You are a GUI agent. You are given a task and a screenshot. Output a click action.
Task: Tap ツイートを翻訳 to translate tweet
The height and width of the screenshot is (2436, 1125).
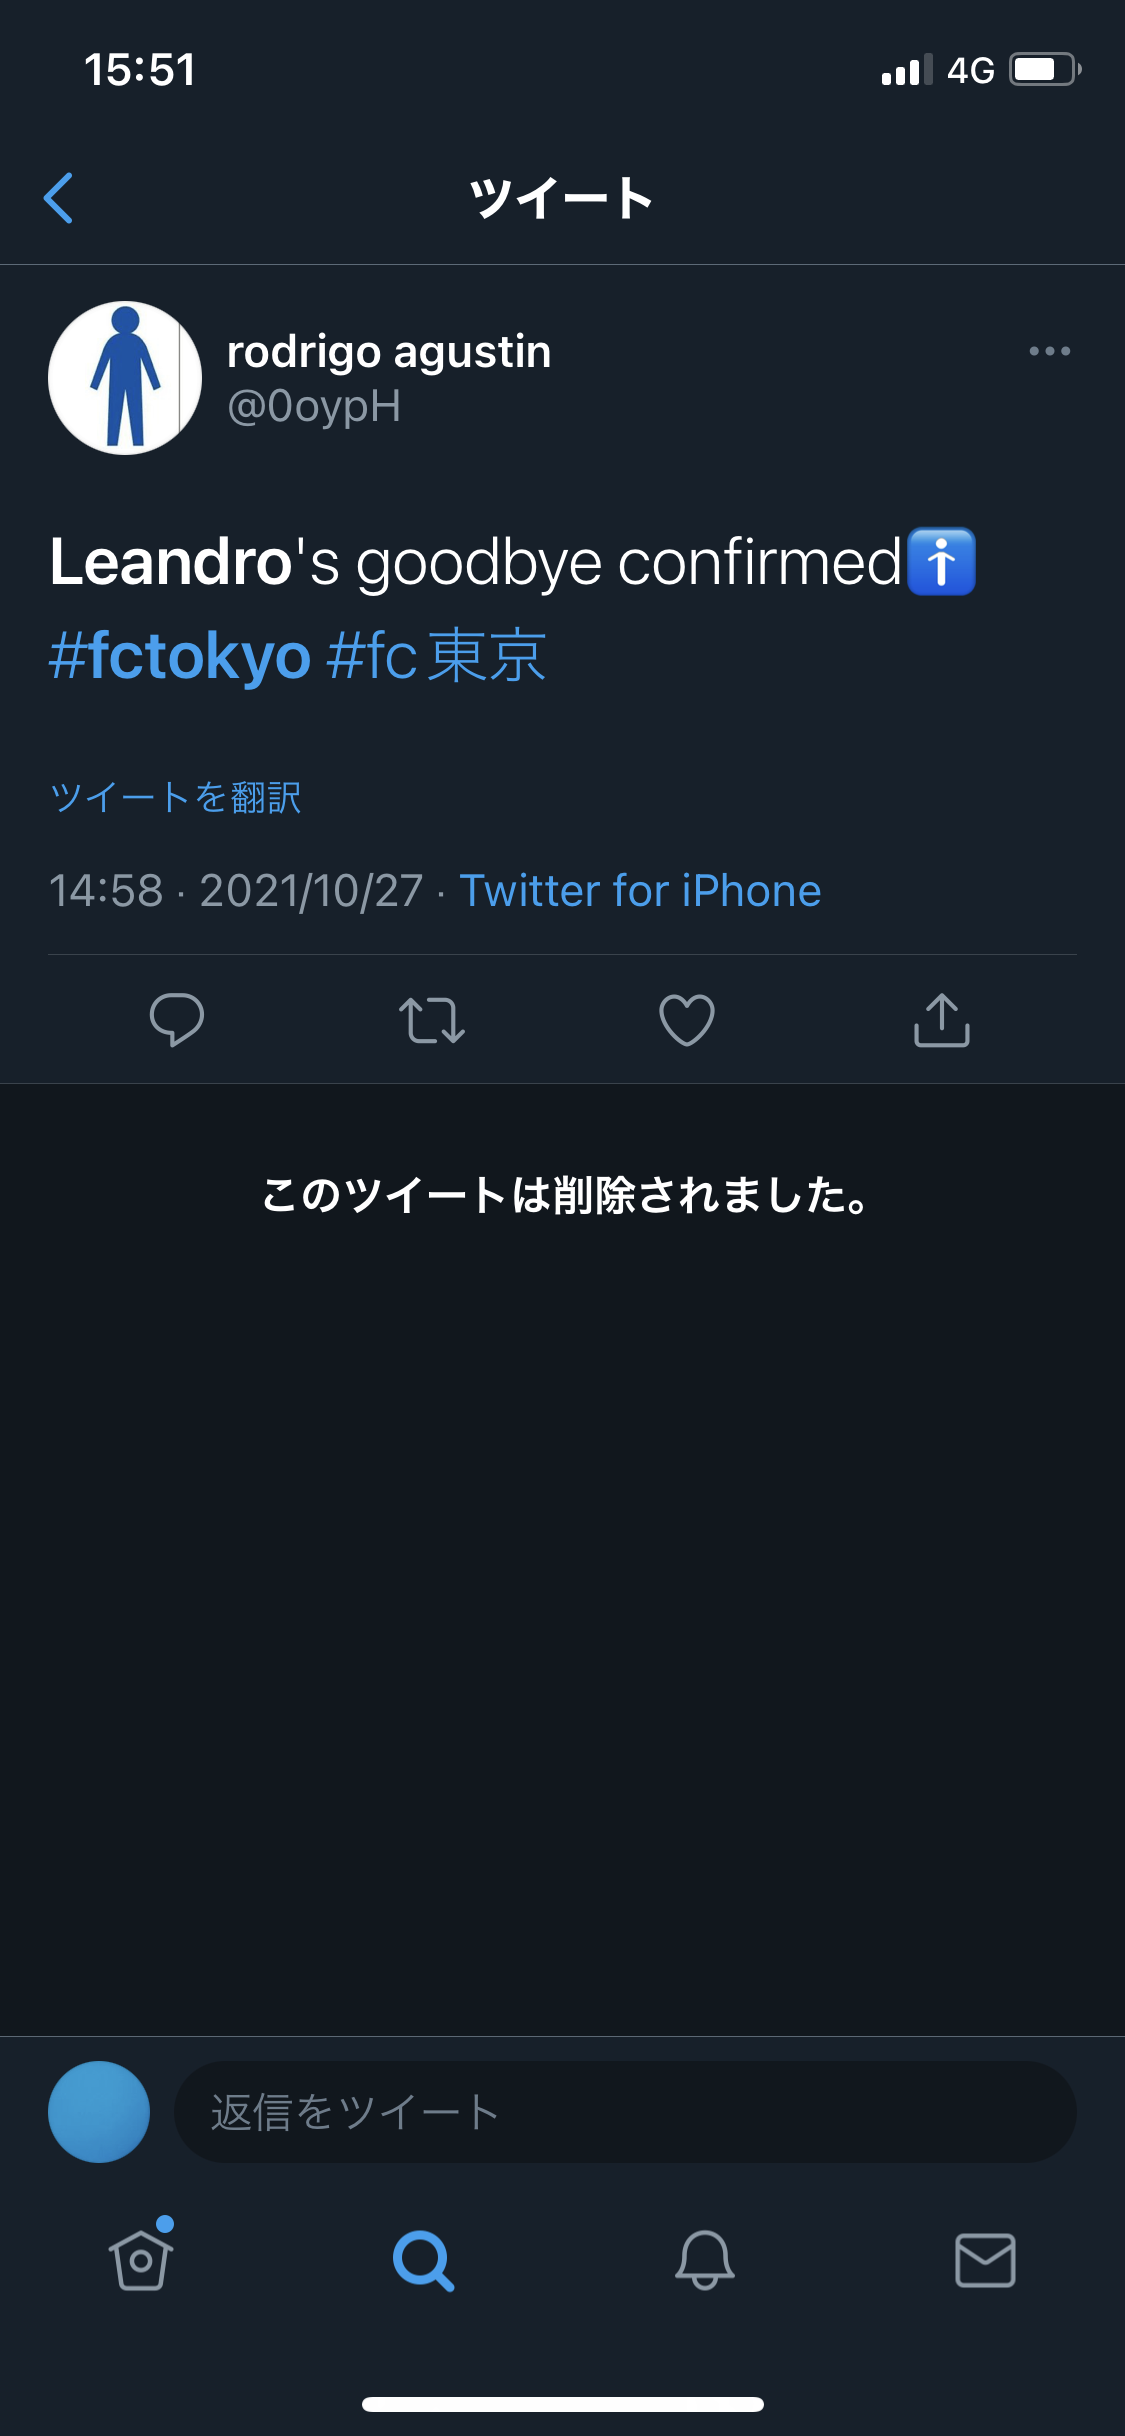(x=176, y=797)
